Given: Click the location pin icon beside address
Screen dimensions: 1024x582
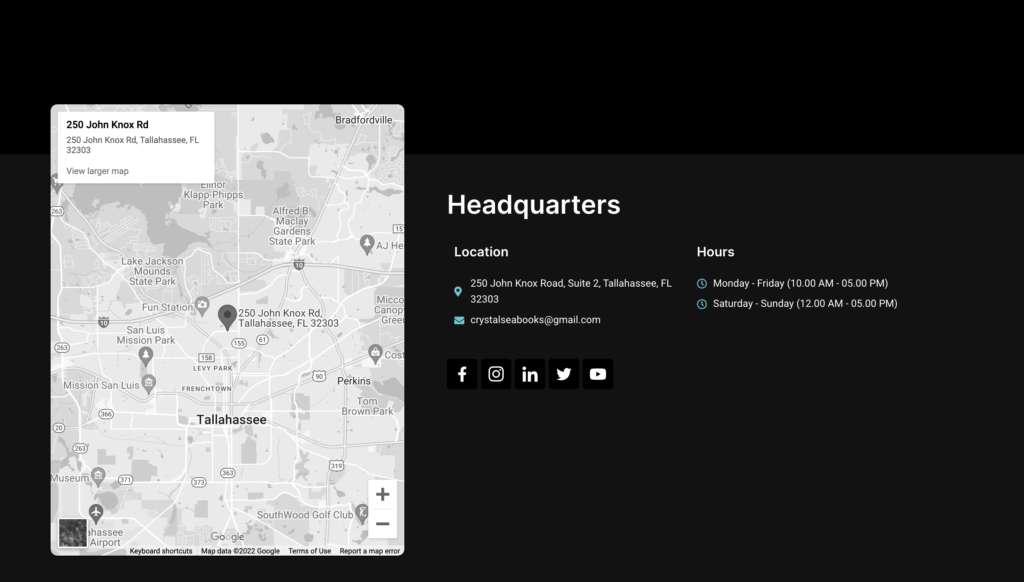Looking at the screenshot, I should click(458, 291).
